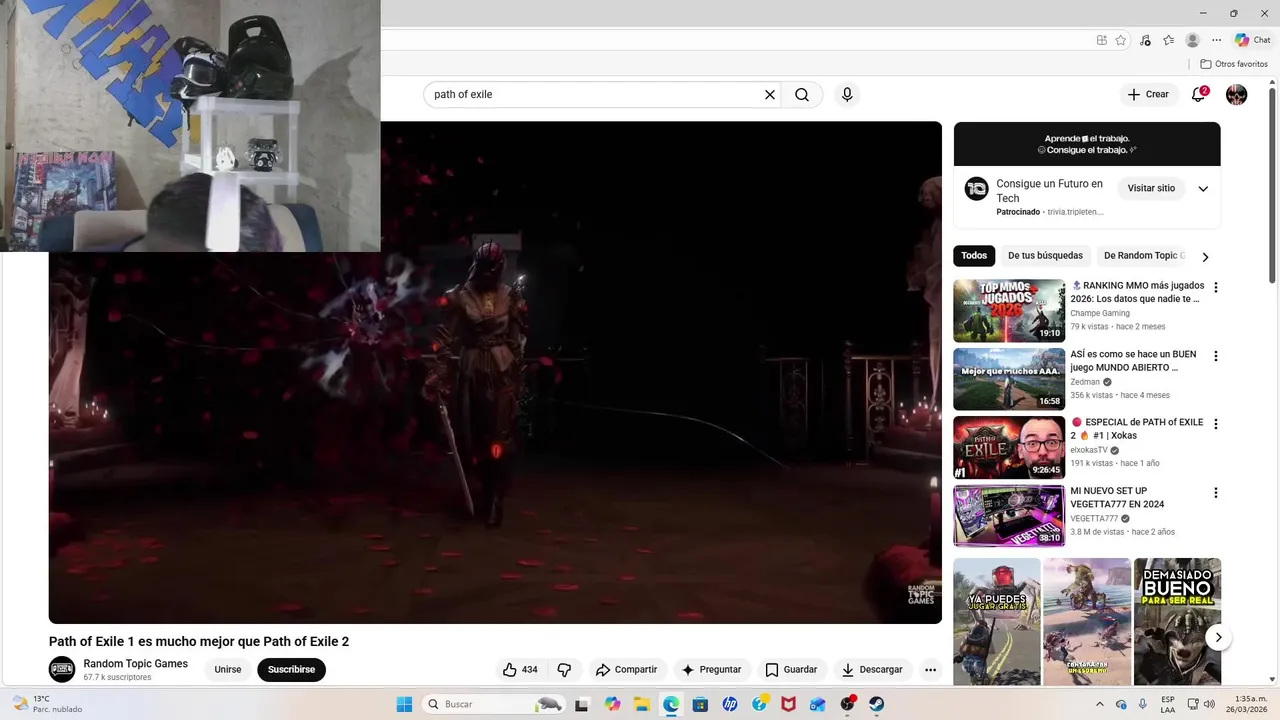Click the Crear button
The width and height of the screenshot is (1280, 720).
pyautogui.click(x=1148, y=94)
